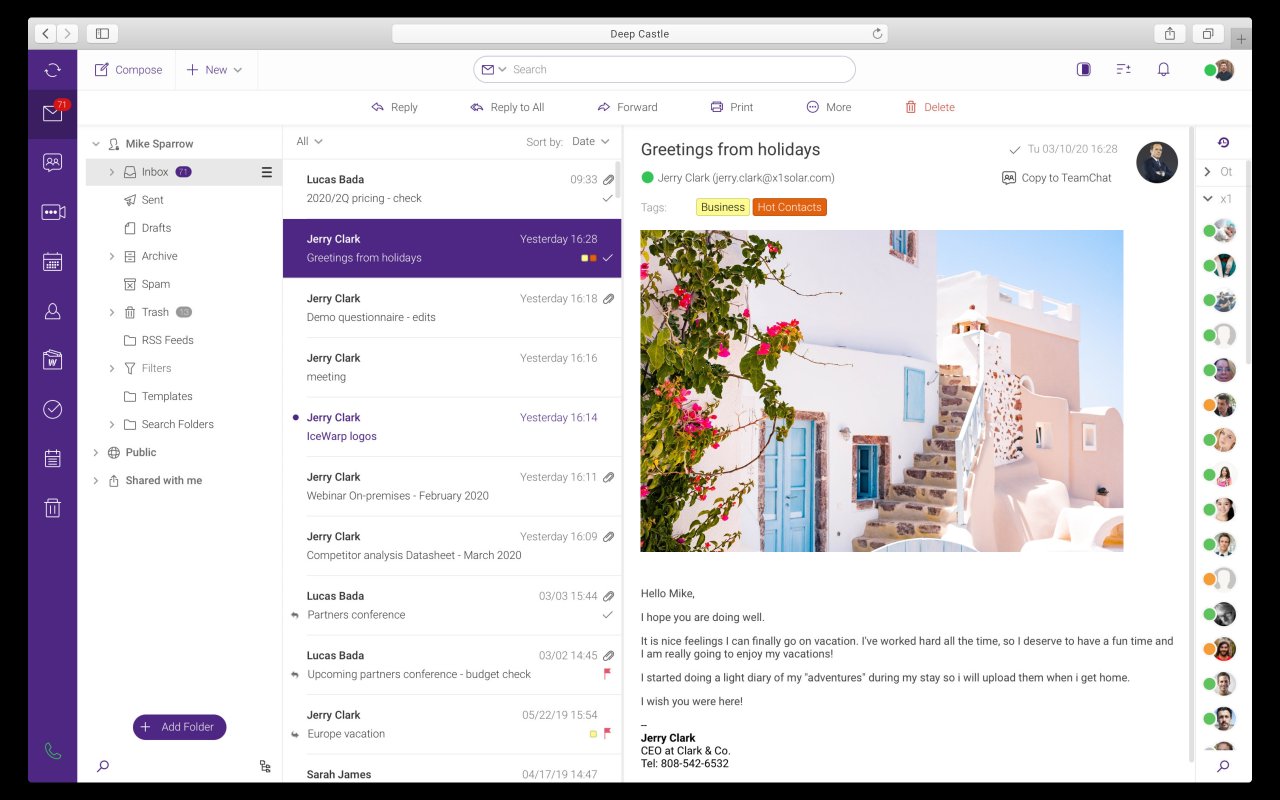This screenshot has height=800, width=1280.
Task: Click sender Jerry Clark's avatar photo
Action: click(x=1157, y=162)
